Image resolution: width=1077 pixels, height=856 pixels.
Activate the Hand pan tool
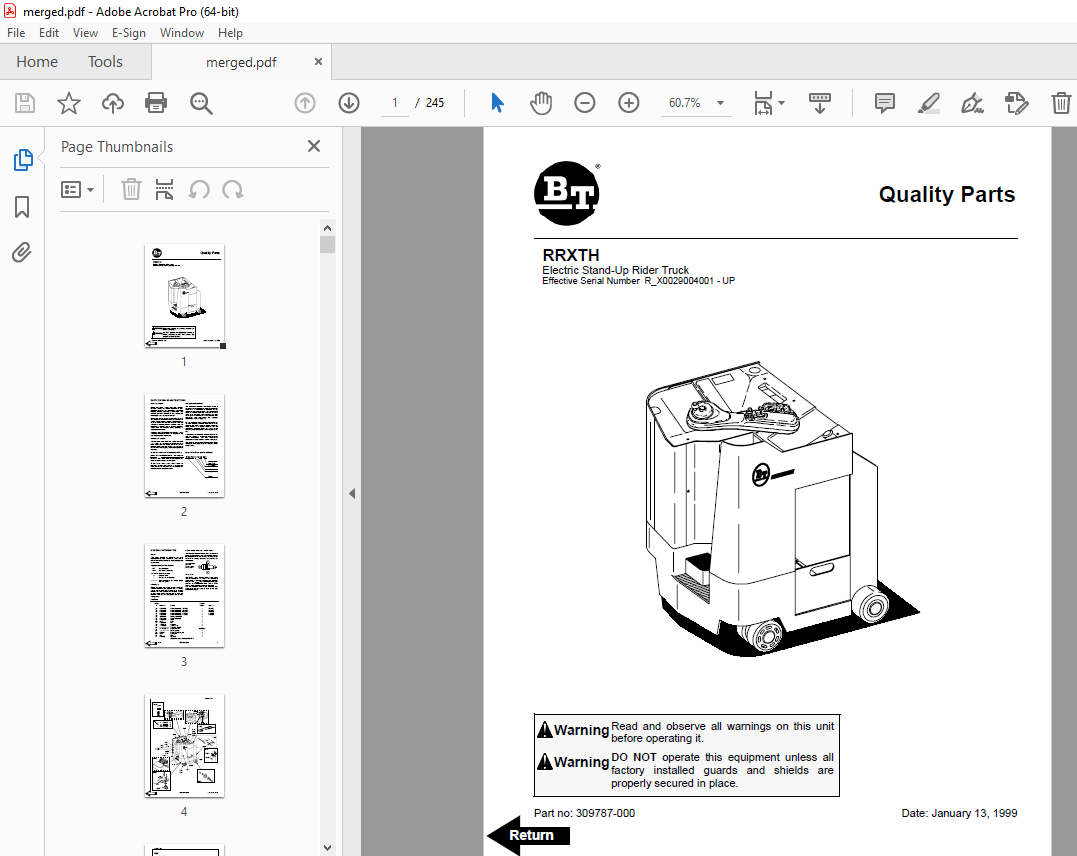(541, 103)
